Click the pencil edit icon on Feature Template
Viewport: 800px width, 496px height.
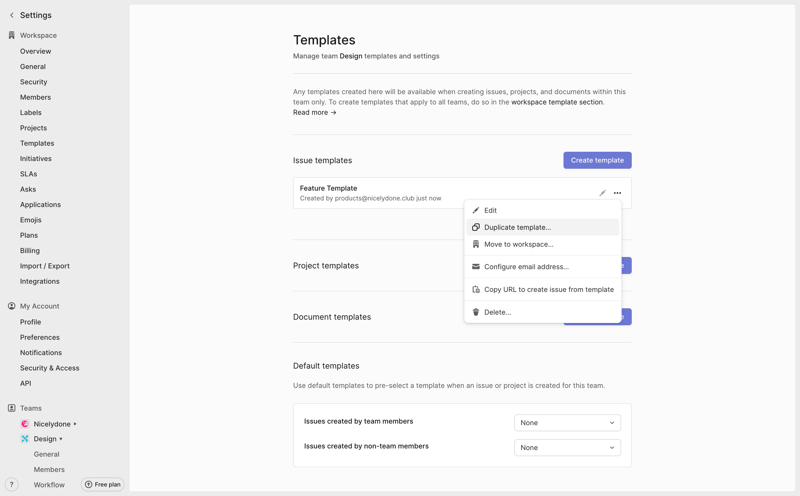603,193
